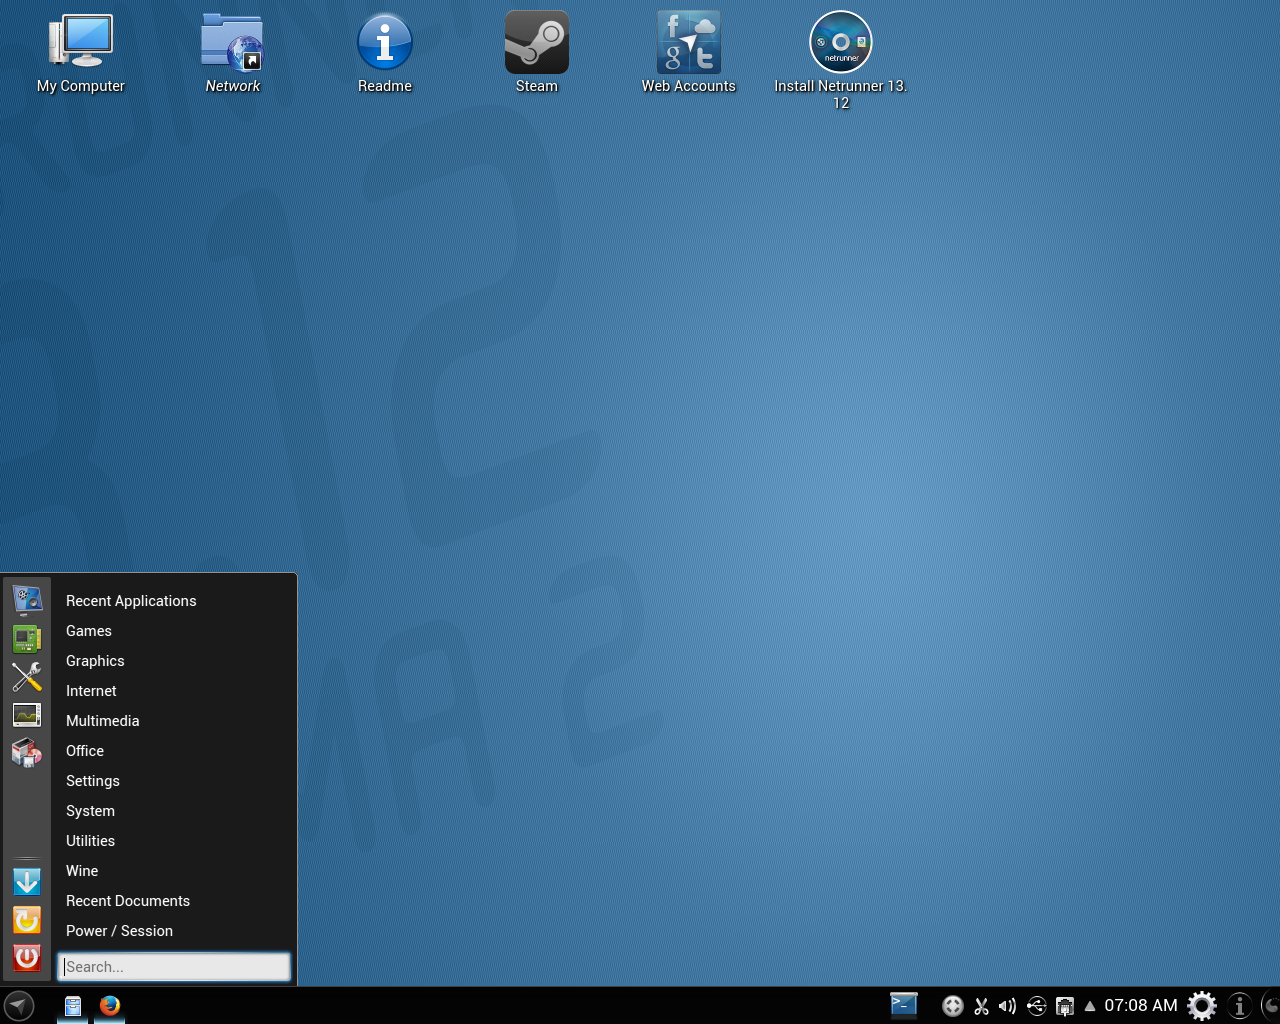Click the round four-arrows tray icon
The image size is (1280, 1024).
[953, 1006]
